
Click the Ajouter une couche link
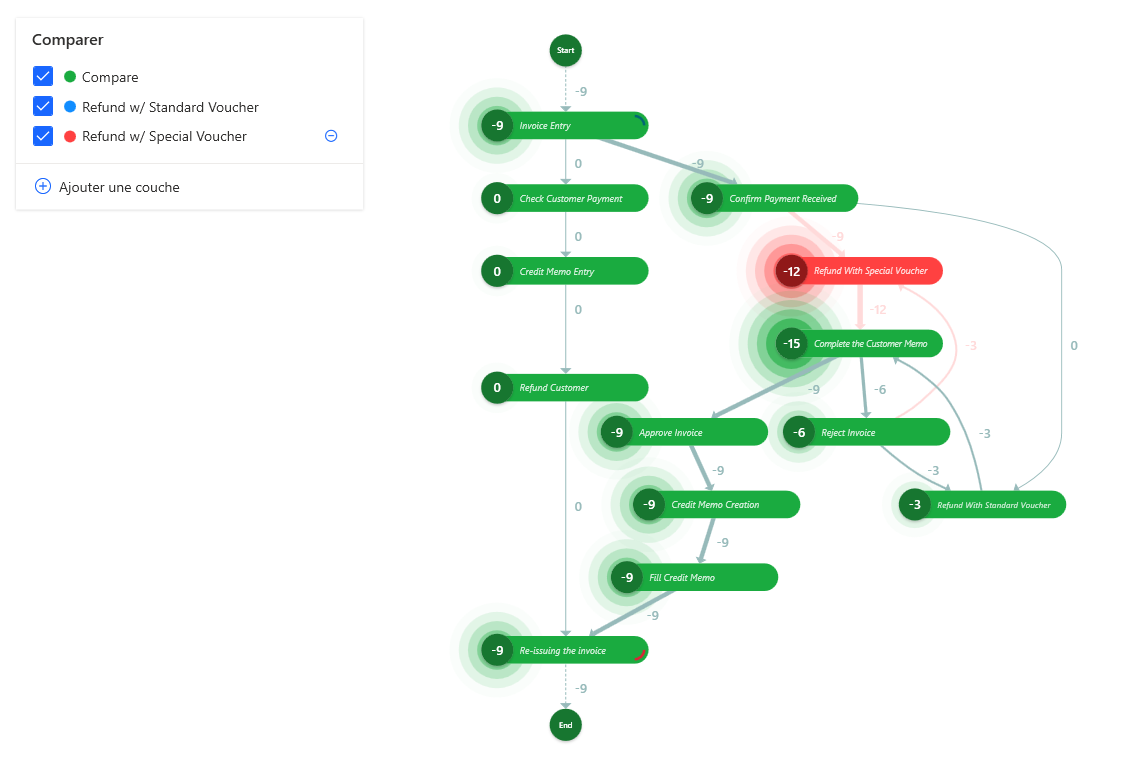119,187
